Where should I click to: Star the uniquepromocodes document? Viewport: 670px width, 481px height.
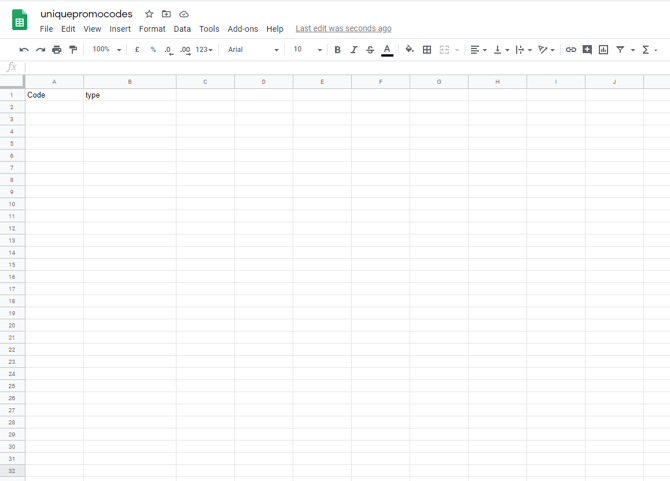149,14
